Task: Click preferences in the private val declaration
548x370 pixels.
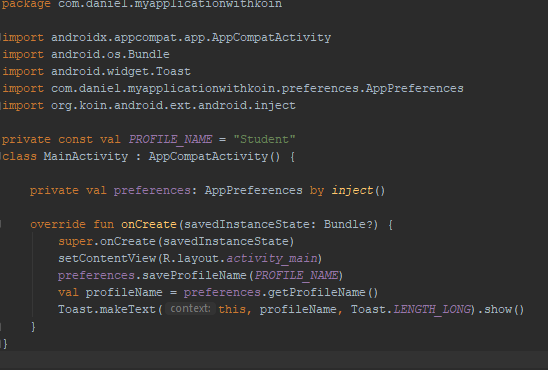Action: [152, 190]
